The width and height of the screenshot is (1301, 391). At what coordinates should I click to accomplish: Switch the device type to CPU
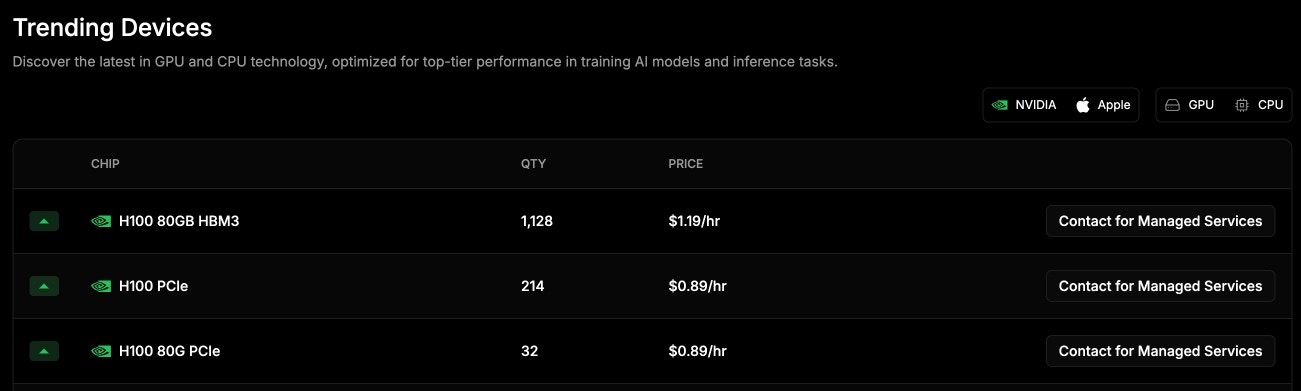[1259, 105]
